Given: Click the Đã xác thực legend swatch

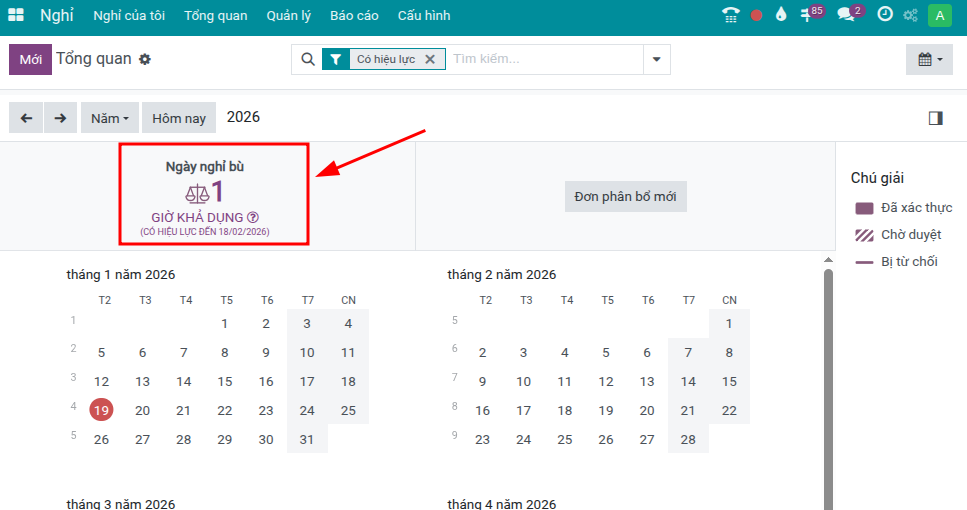Looking at the screenshot, I should coord(865,208).
